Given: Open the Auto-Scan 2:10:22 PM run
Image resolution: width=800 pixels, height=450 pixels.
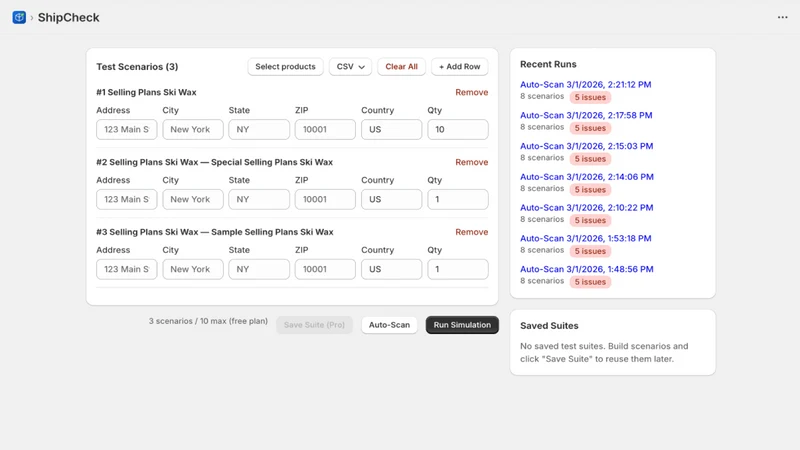Looking at the screenshot, I should point(587,208).
